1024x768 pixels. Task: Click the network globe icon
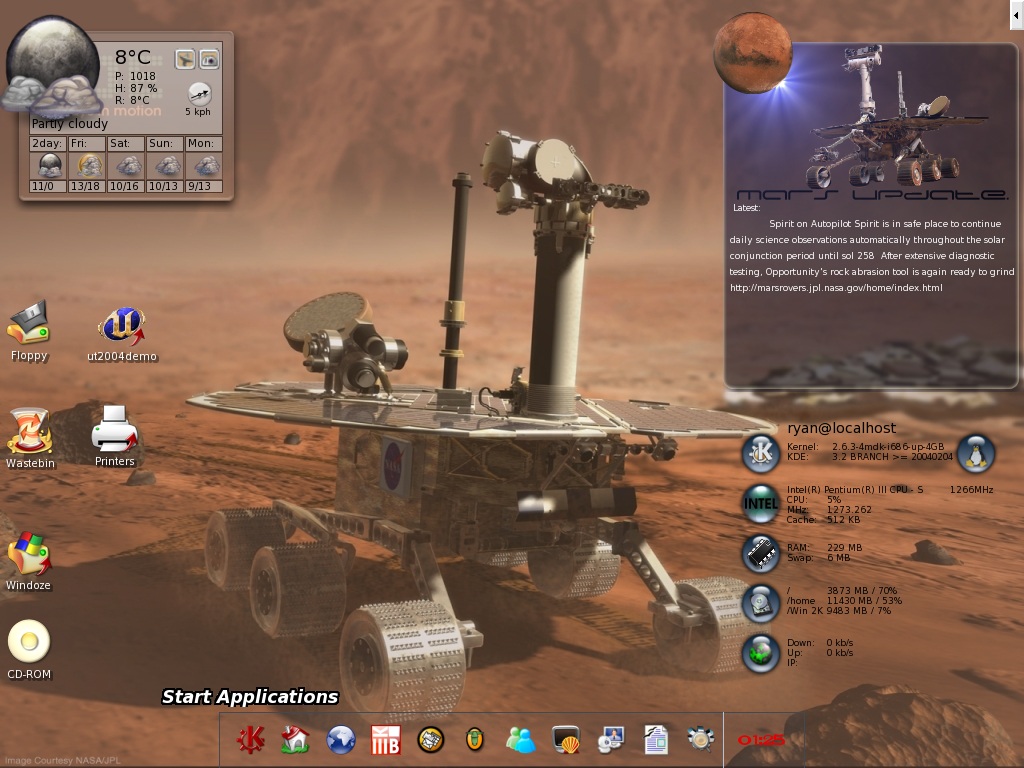(761, 652)
